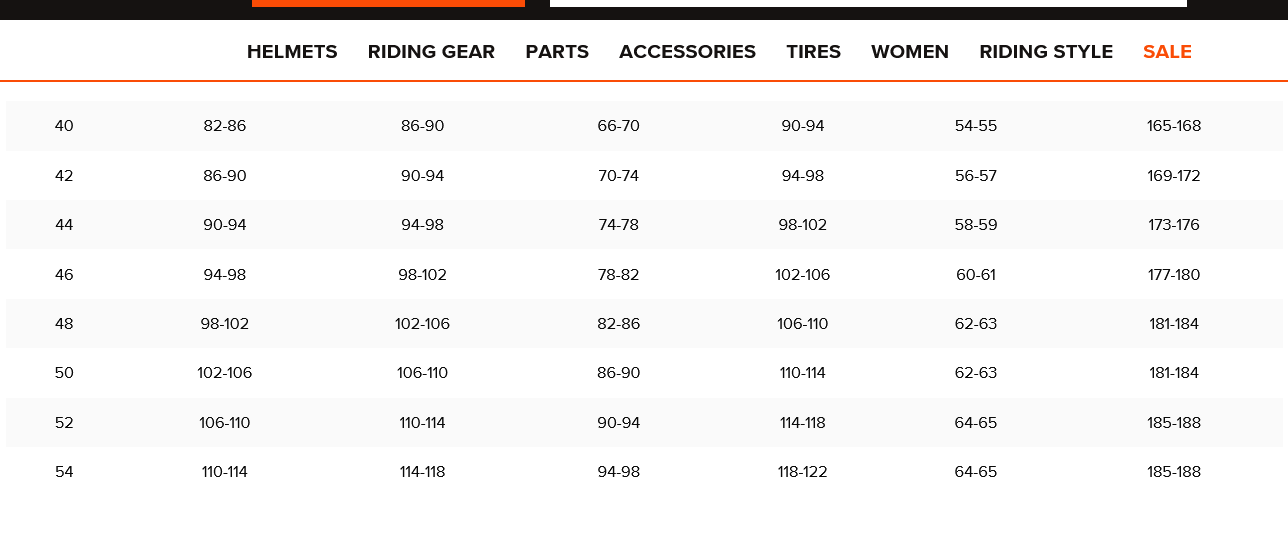1288x549 pixels.
Task: Go to the TIRES section
Action: (x=813, y=52)
